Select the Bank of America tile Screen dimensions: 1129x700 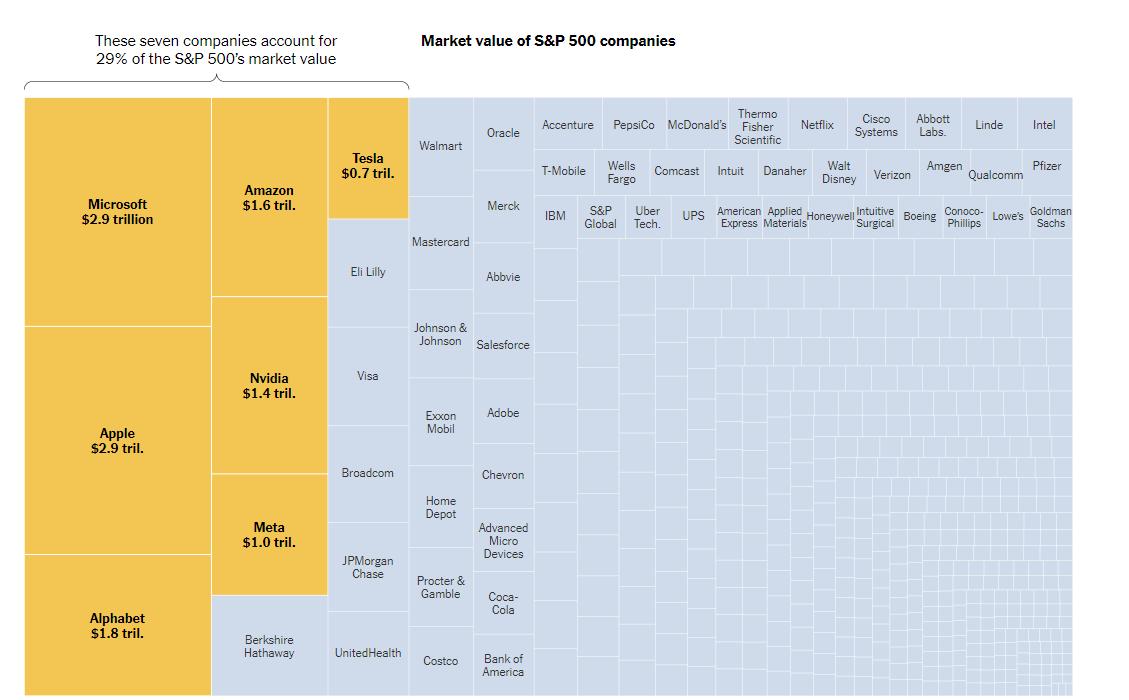click(x=503, y=665)
